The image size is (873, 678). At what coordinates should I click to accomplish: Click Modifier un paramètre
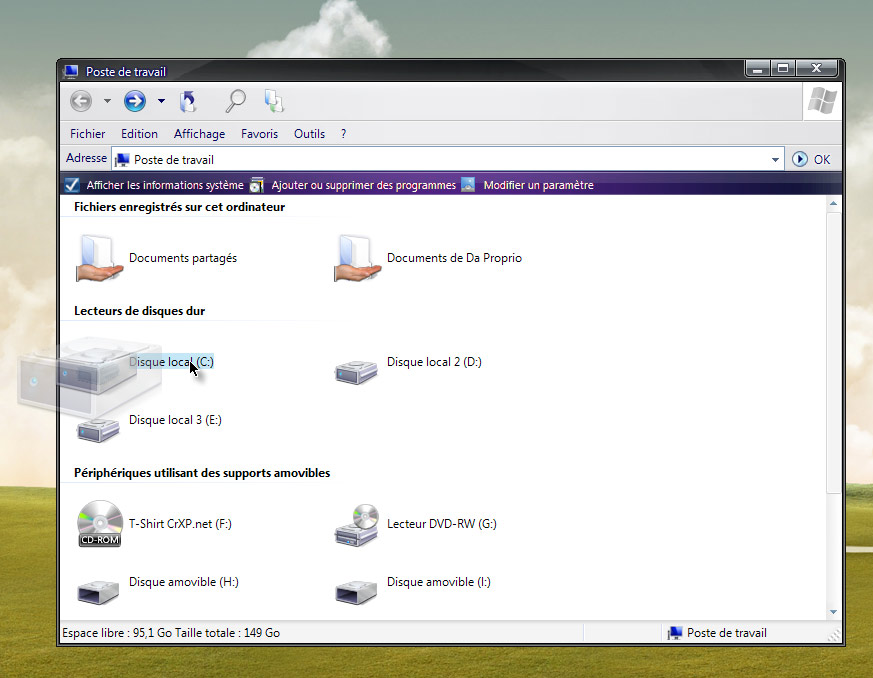tap(538, 185)
